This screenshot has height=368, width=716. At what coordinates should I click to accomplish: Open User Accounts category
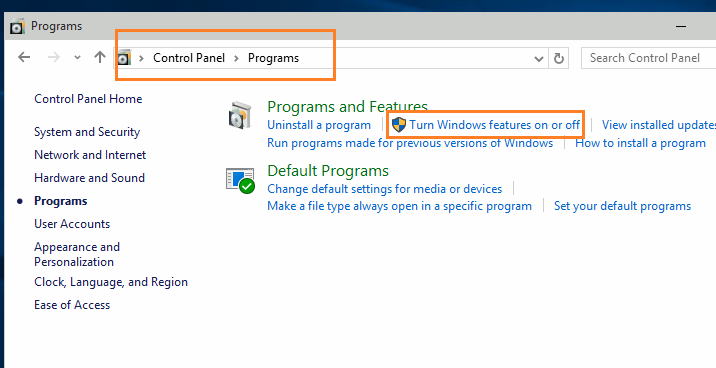tap(72, 224)
